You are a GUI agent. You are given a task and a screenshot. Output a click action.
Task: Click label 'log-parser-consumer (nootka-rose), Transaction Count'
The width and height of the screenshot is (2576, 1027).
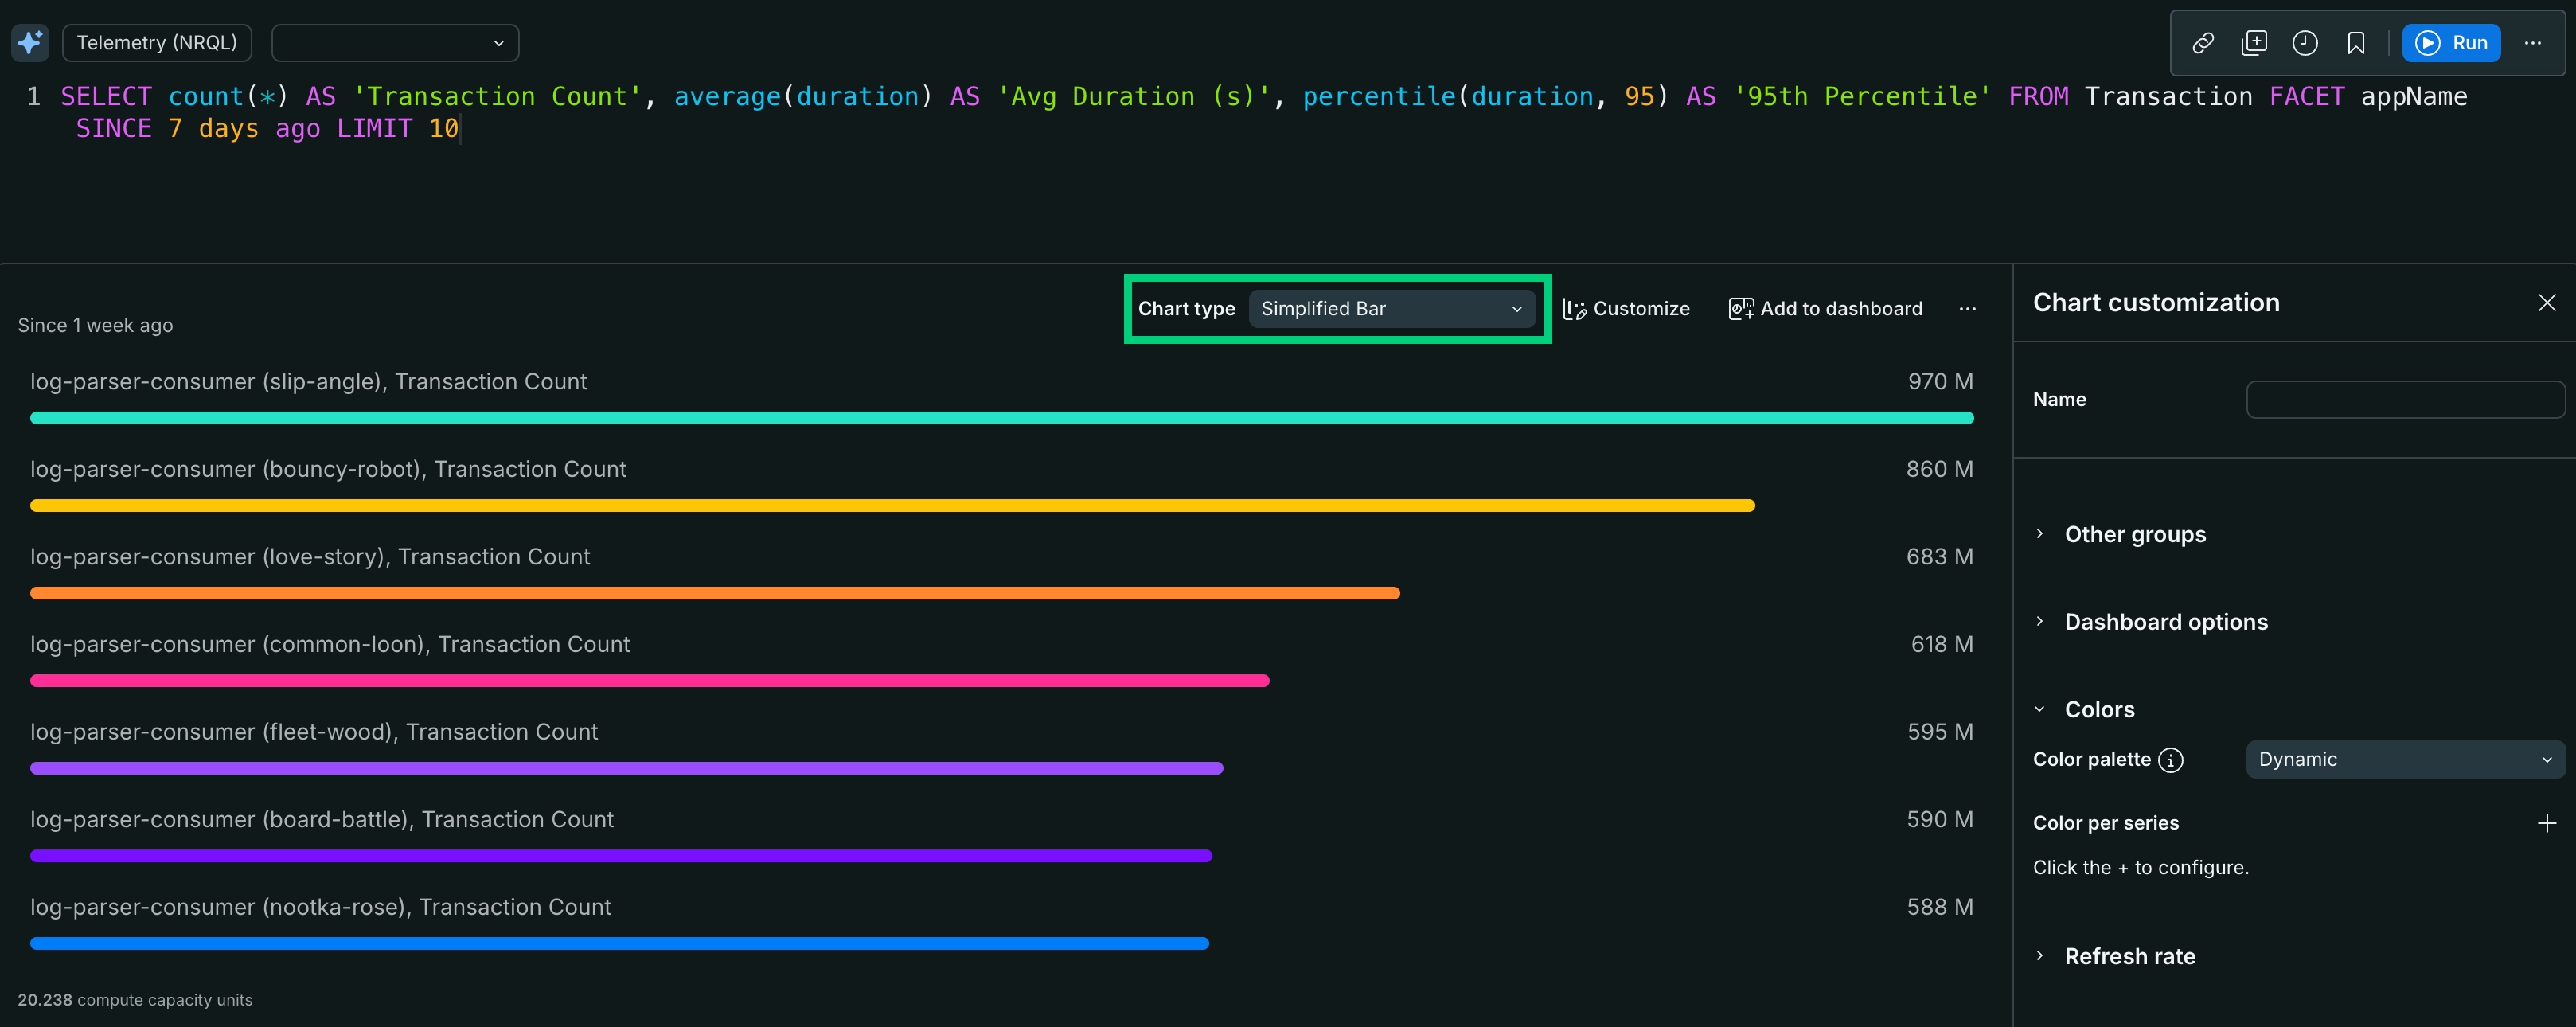[x=320, y=907]
